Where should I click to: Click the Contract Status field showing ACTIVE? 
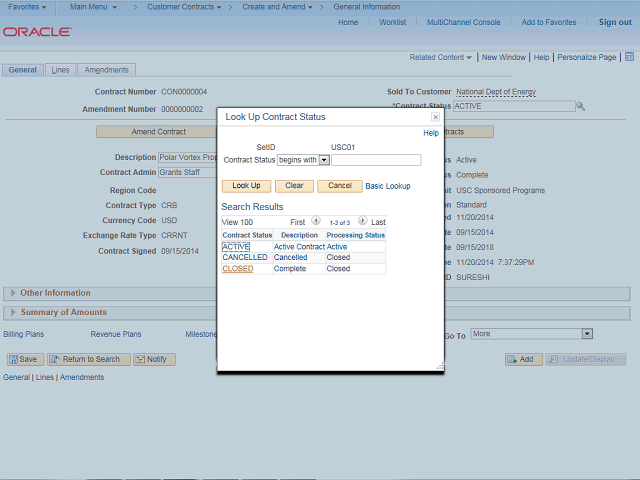pyautogui.click(x=514, y=106)
